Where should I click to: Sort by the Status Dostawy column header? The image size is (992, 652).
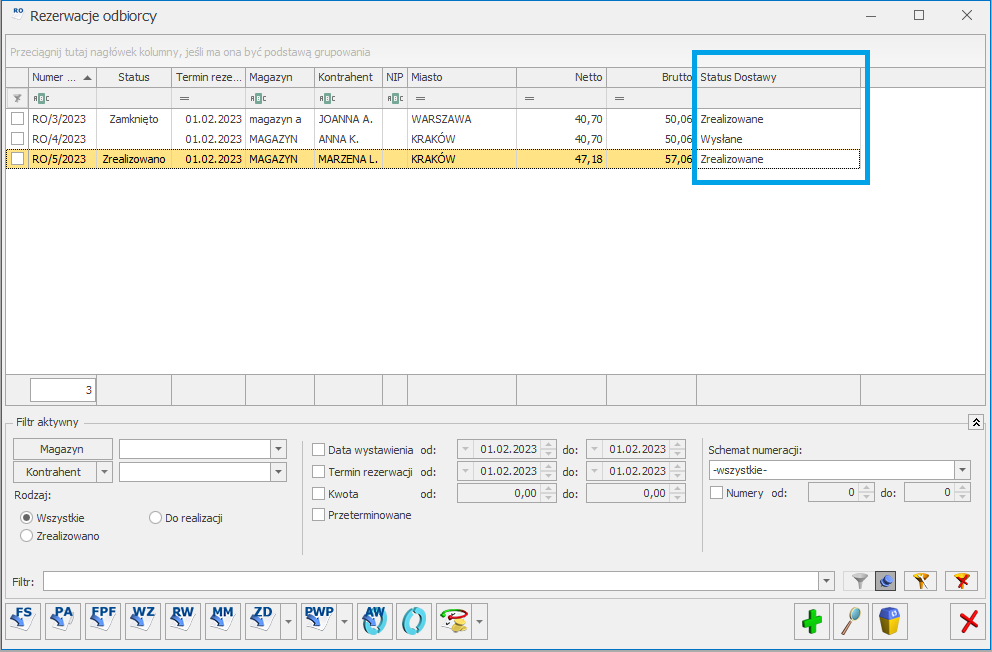click(778, 77)
